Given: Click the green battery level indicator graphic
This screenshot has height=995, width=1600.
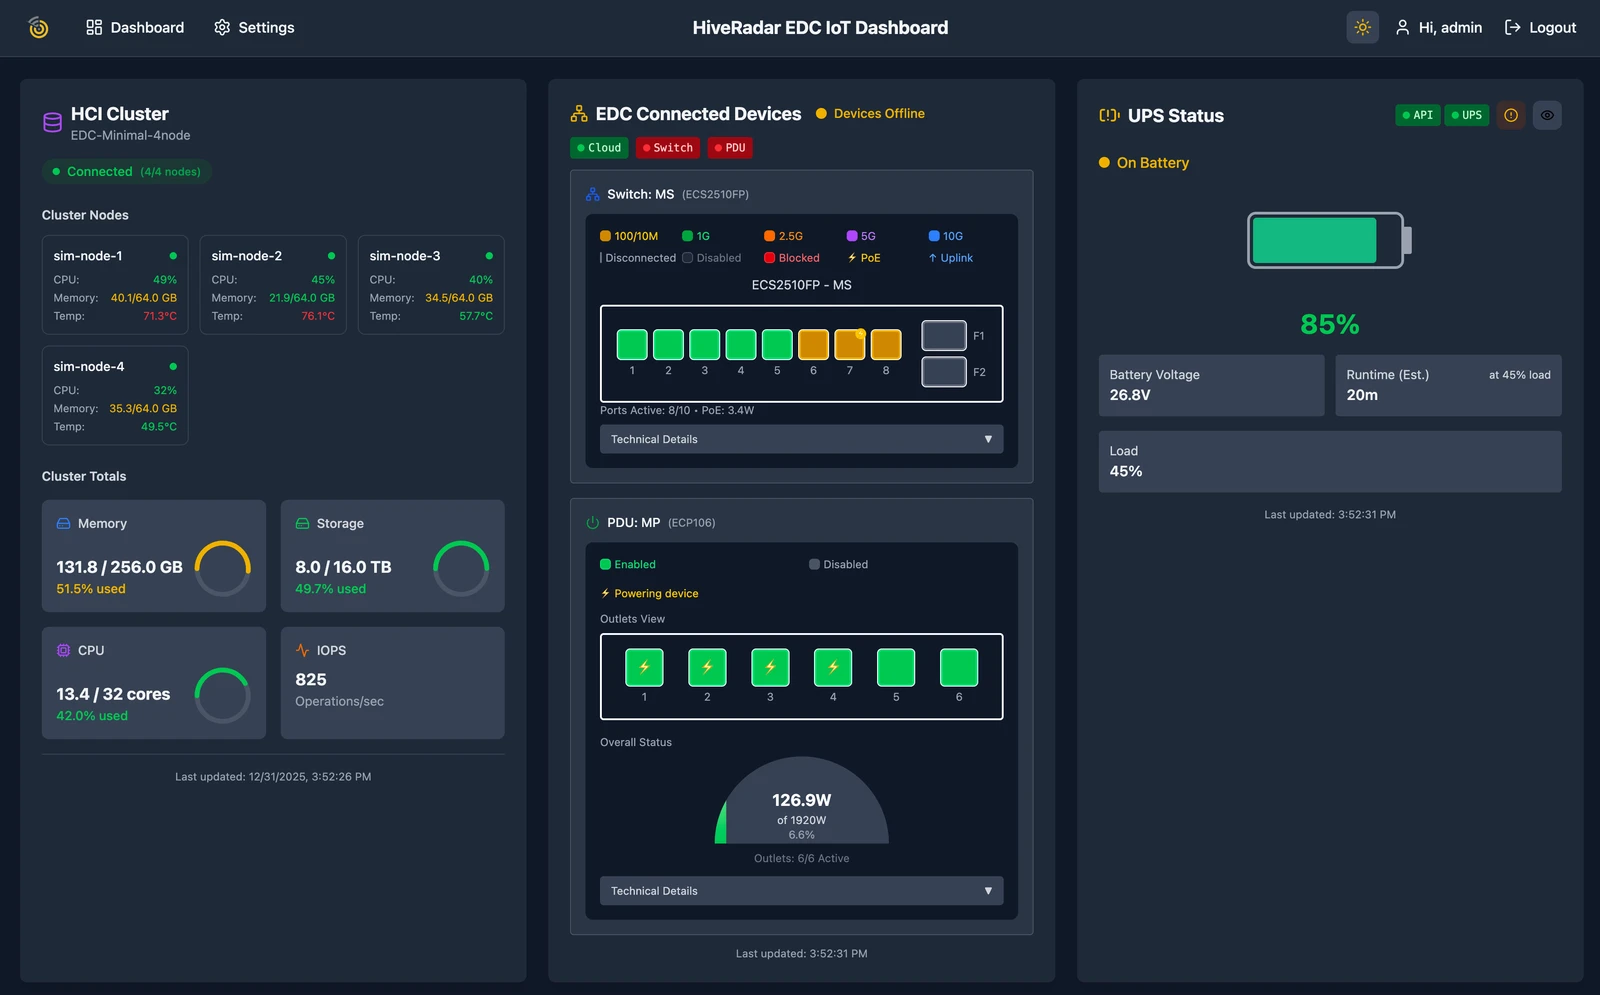Looking at the screenshot, I should tap(1316, 241).
